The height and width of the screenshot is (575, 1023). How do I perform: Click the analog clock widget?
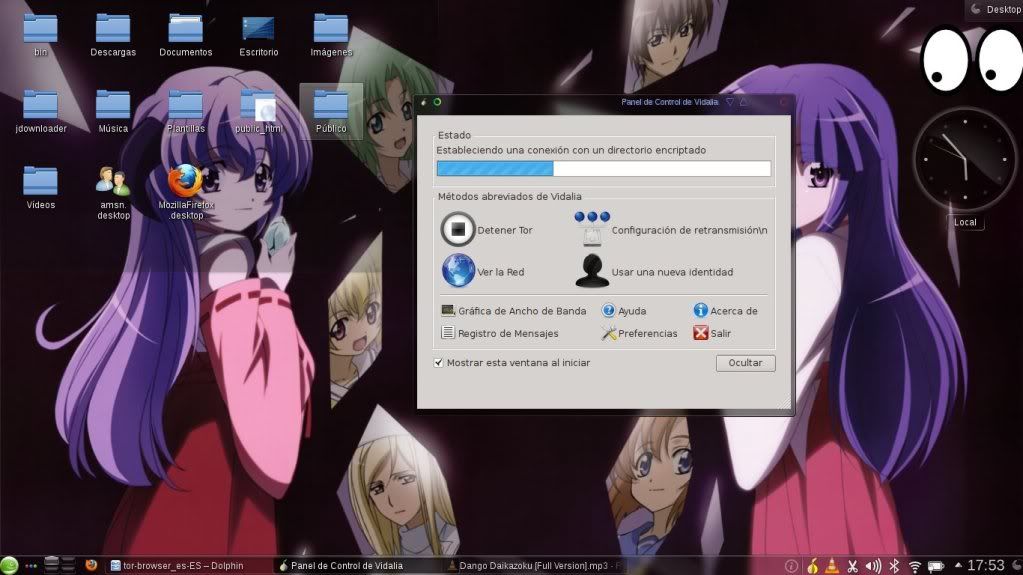965,159
